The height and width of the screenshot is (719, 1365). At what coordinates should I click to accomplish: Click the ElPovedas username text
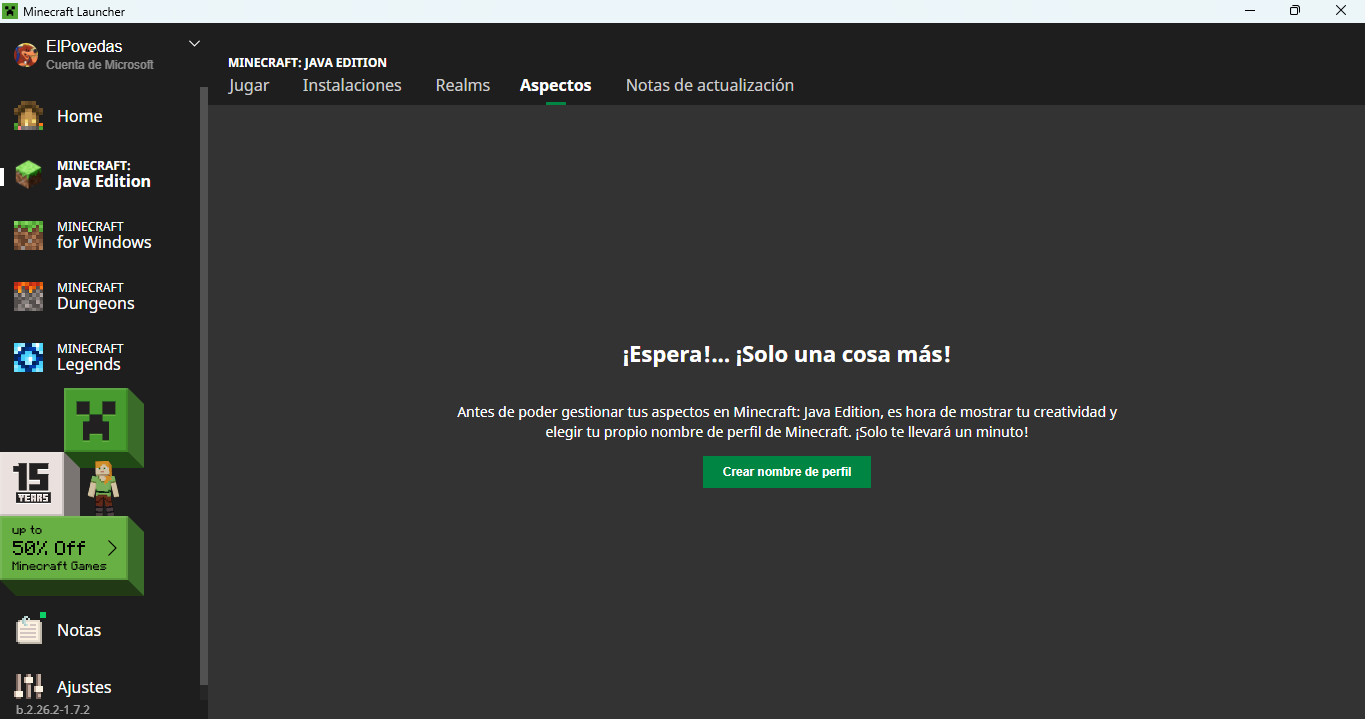84,46
